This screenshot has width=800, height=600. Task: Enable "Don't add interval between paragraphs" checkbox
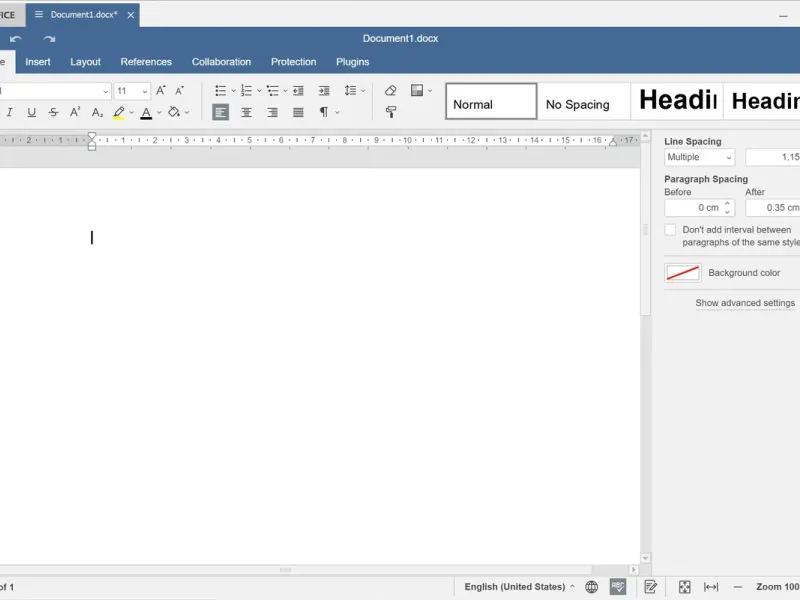[671, 230]
